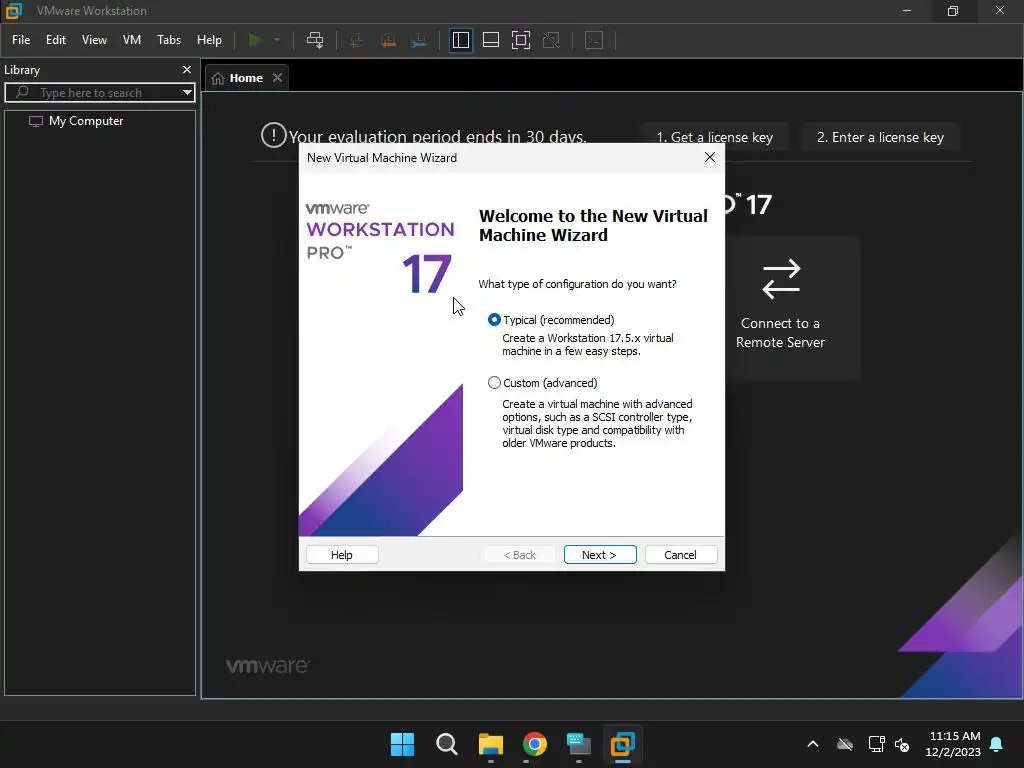This screenshot has width=1024, height=768.
Task: Click the taskbar search icon
Action: coord(447,744)
